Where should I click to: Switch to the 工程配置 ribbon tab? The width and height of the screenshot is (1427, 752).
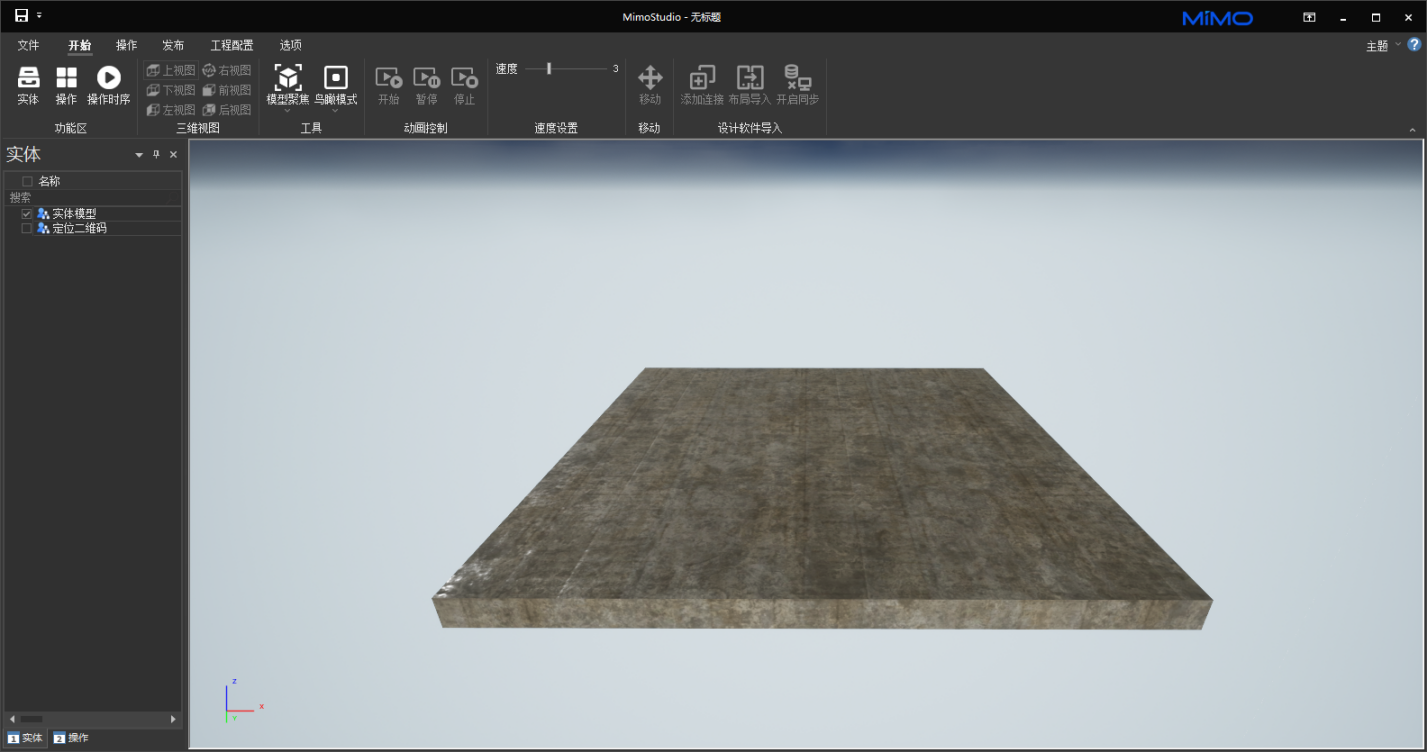pos(232,45)
